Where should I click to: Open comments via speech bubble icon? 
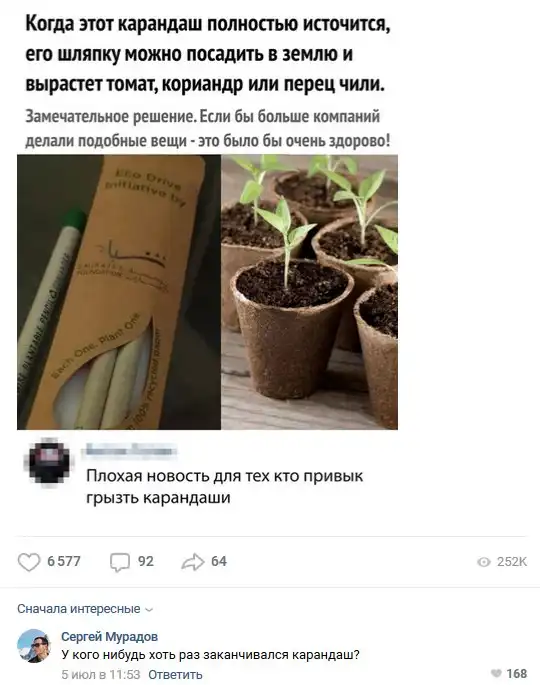[120, 562]
